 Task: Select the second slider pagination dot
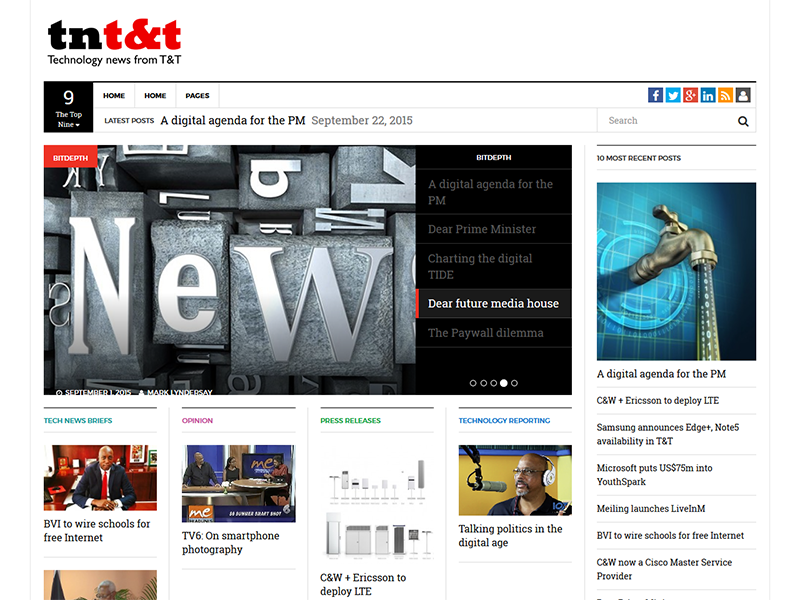point(483,383)
